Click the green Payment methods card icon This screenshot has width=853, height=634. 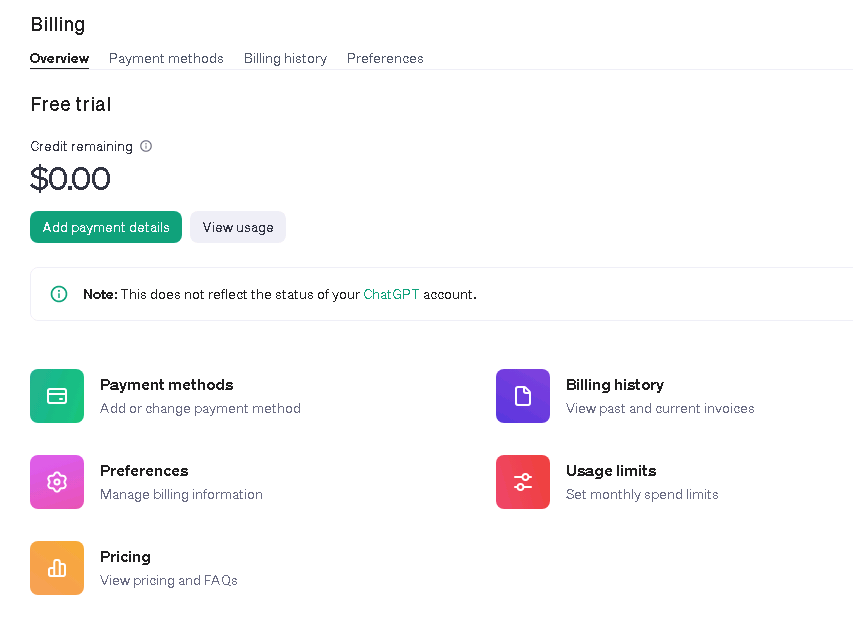57,396
